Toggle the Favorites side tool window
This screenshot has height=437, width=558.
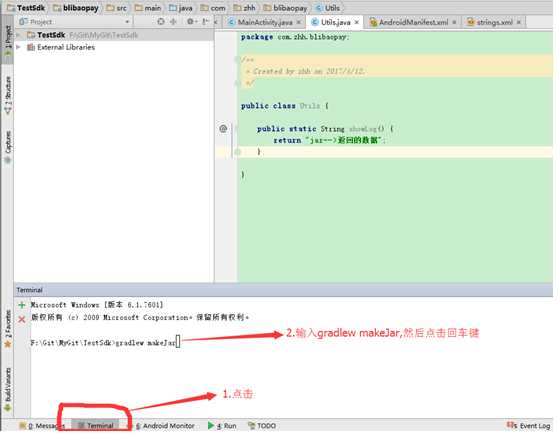pos(7,329)
